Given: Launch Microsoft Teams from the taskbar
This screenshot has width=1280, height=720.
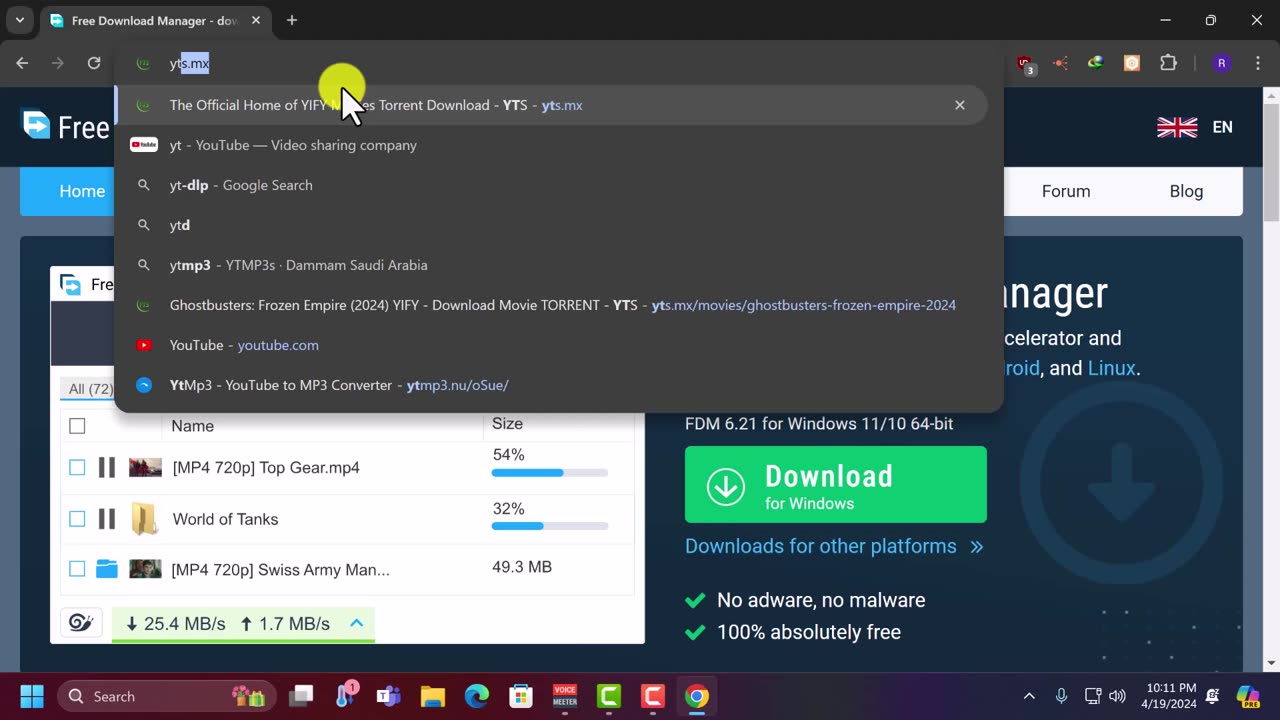Looking at the screenshot, I should (x=389, y=696).
